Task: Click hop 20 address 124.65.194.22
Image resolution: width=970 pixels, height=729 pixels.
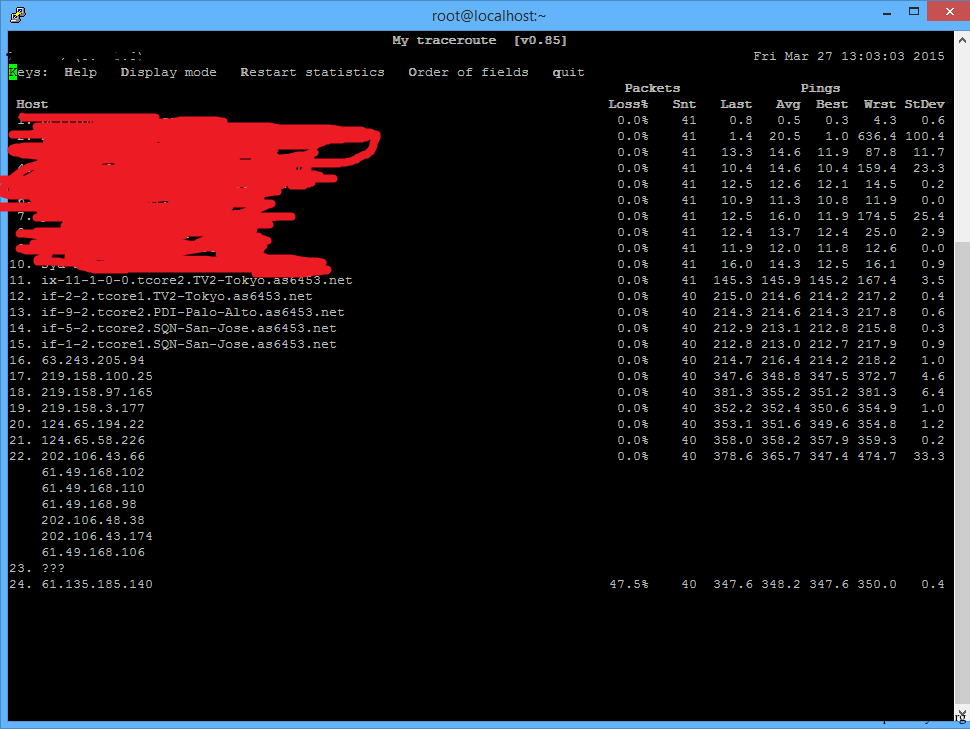Action: pos(93,425)
